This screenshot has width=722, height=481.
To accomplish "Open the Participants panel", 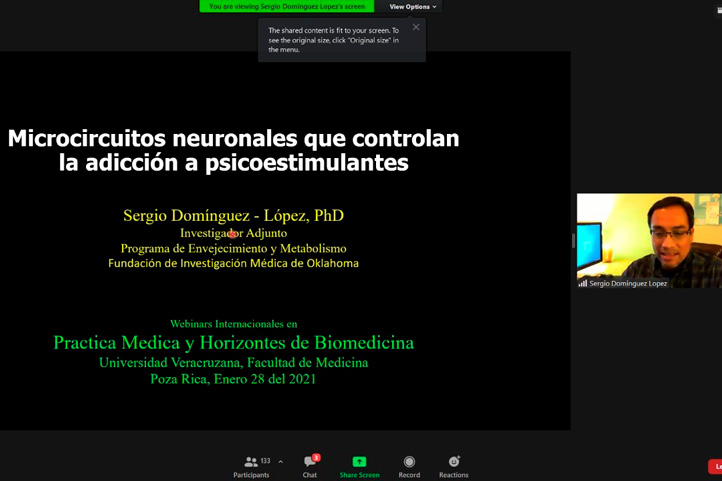I will click(x=251, y=466).
